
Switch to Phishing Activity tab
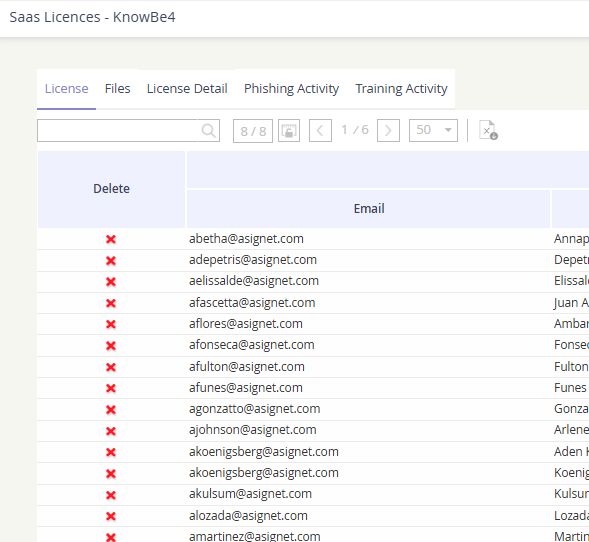pyautogui.click(x=291, y=89)
